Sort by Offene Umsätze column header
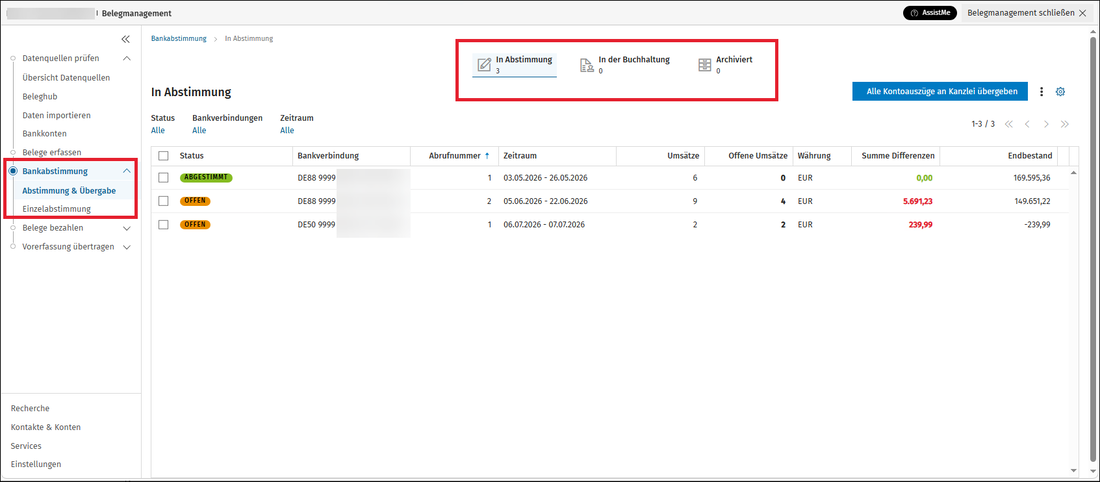 [x=758, y=156]
